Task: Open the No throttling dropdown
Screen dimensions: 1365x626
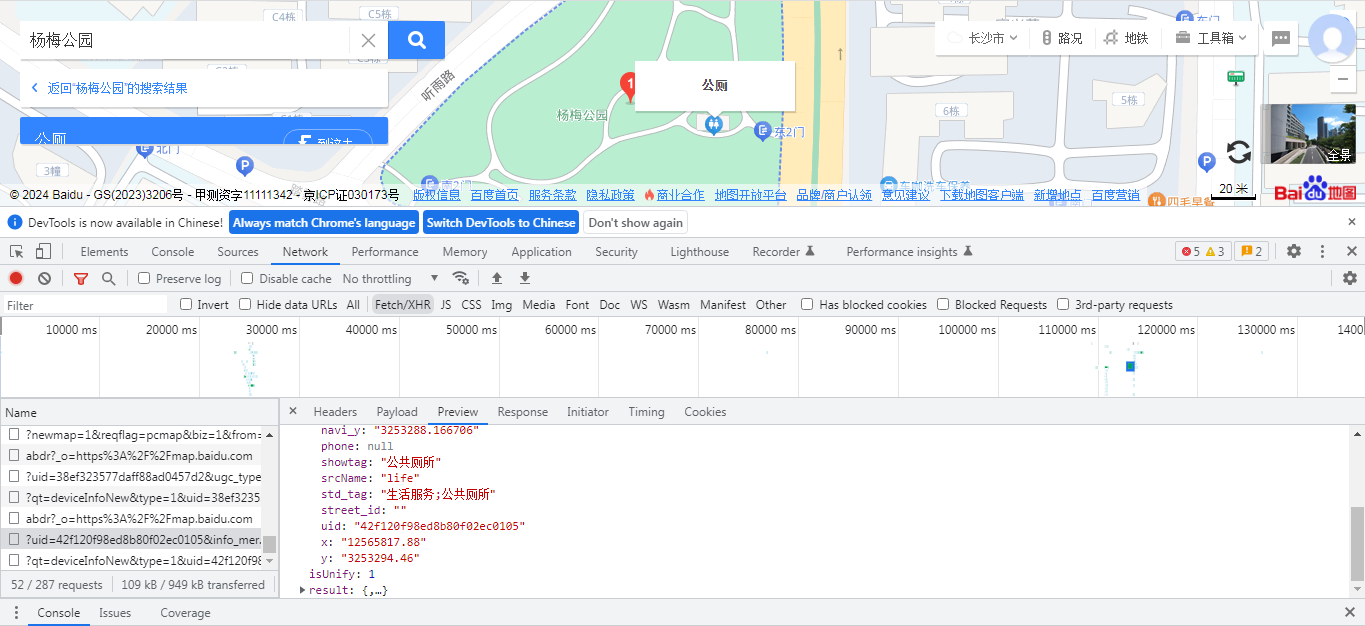Action: pos(391,279)
